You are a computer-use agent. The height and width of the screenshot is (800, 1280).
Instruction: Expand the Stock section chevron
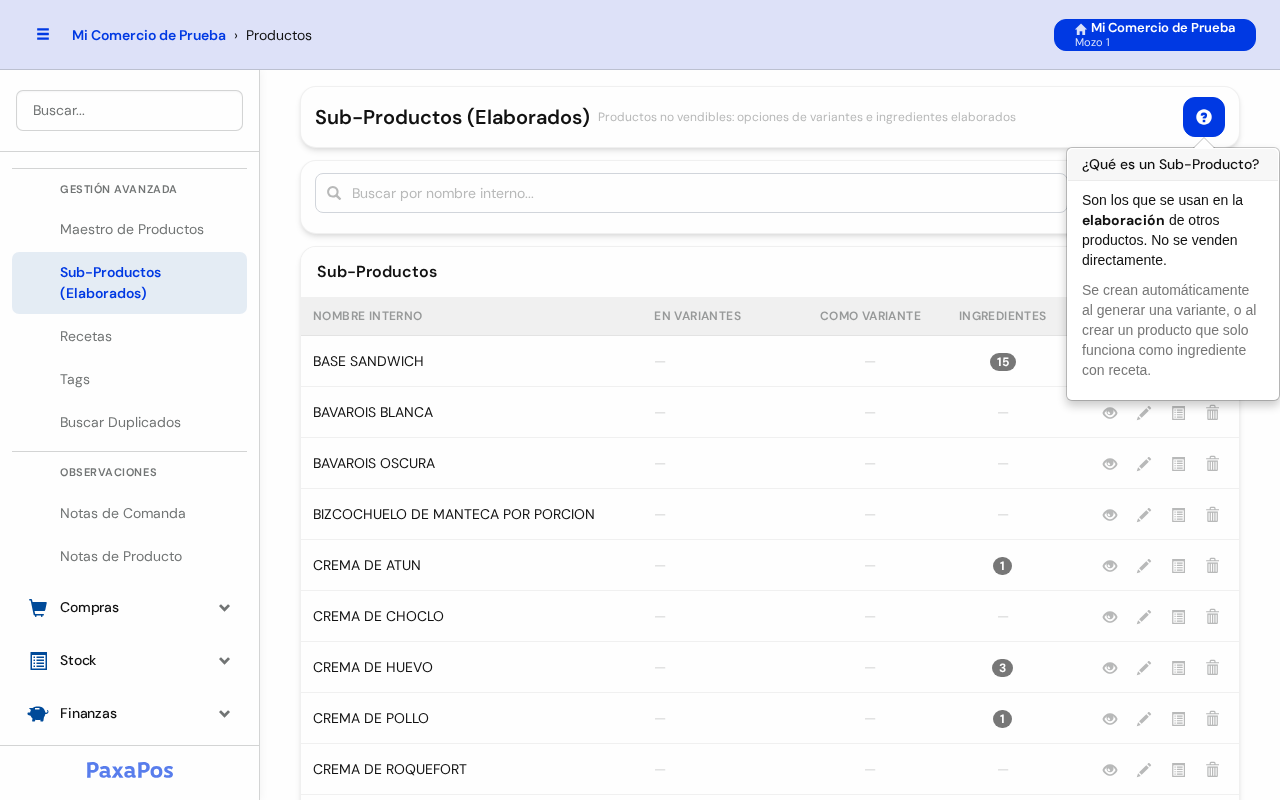tap(224, 661)
